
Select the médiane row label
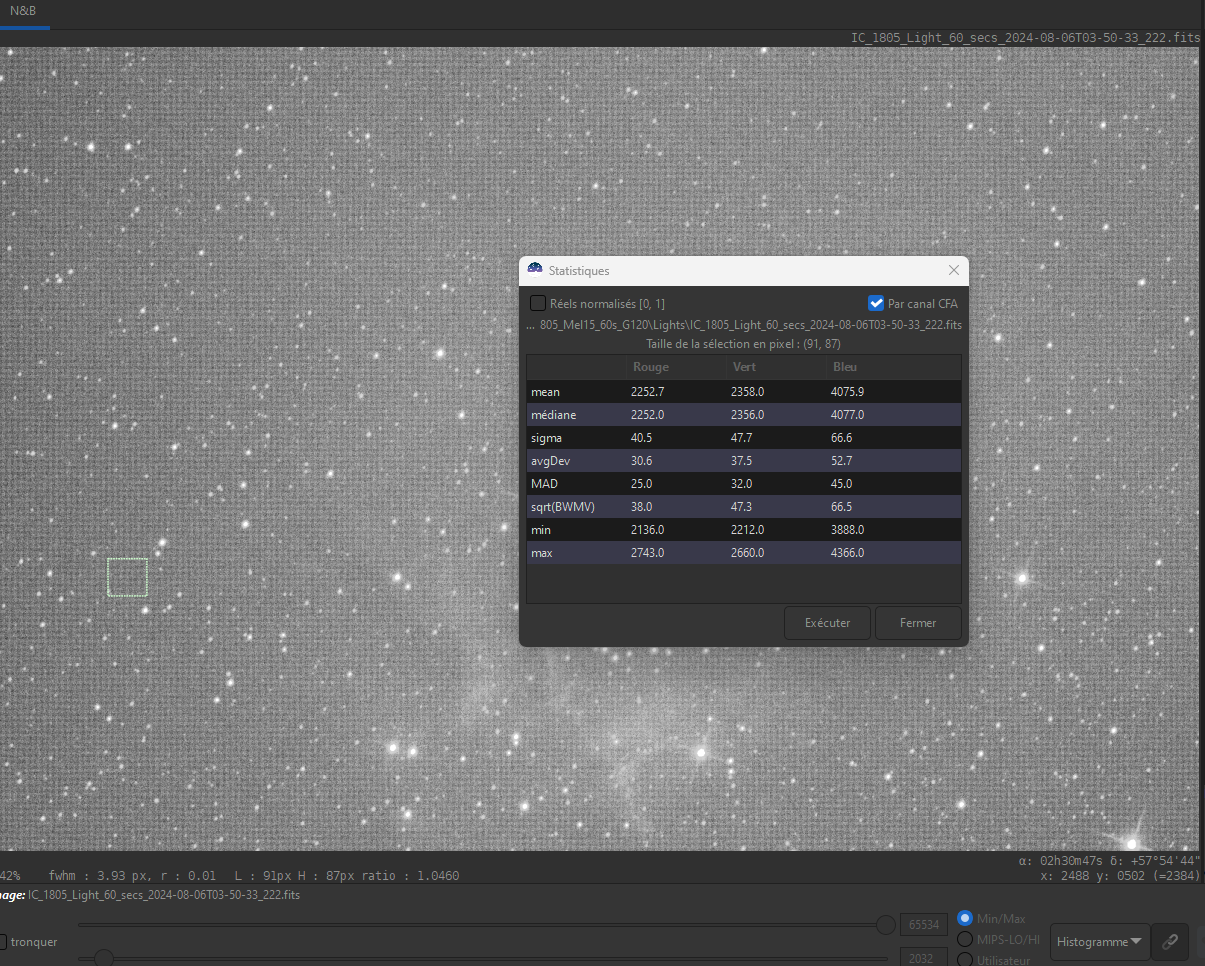[553, 415]
